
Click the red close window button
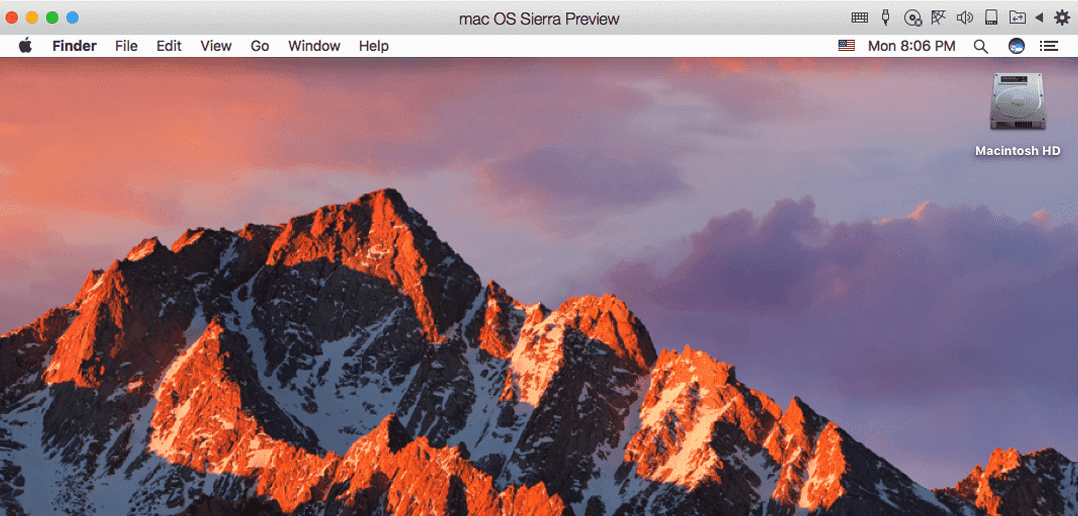click(12, 18)
